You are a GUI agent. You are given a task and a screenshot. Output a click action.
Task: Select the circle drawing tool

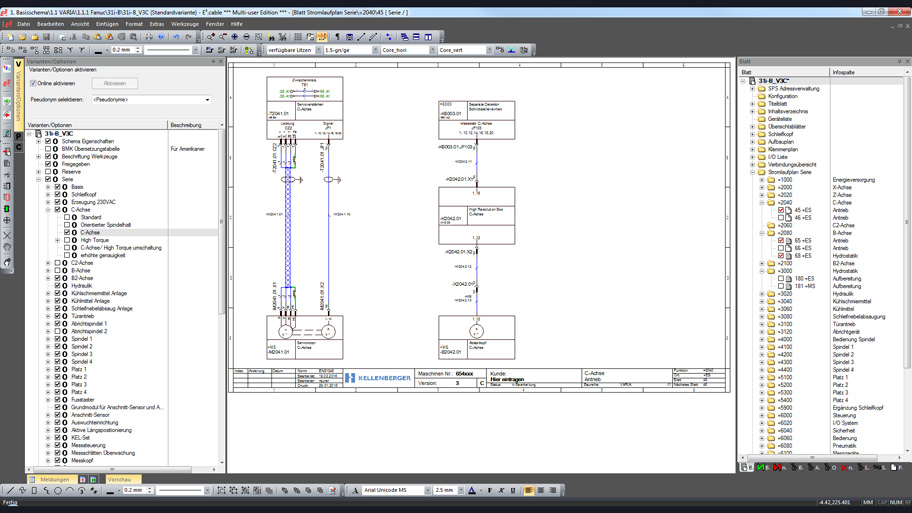pyautogui.click(x=58, y=491)
